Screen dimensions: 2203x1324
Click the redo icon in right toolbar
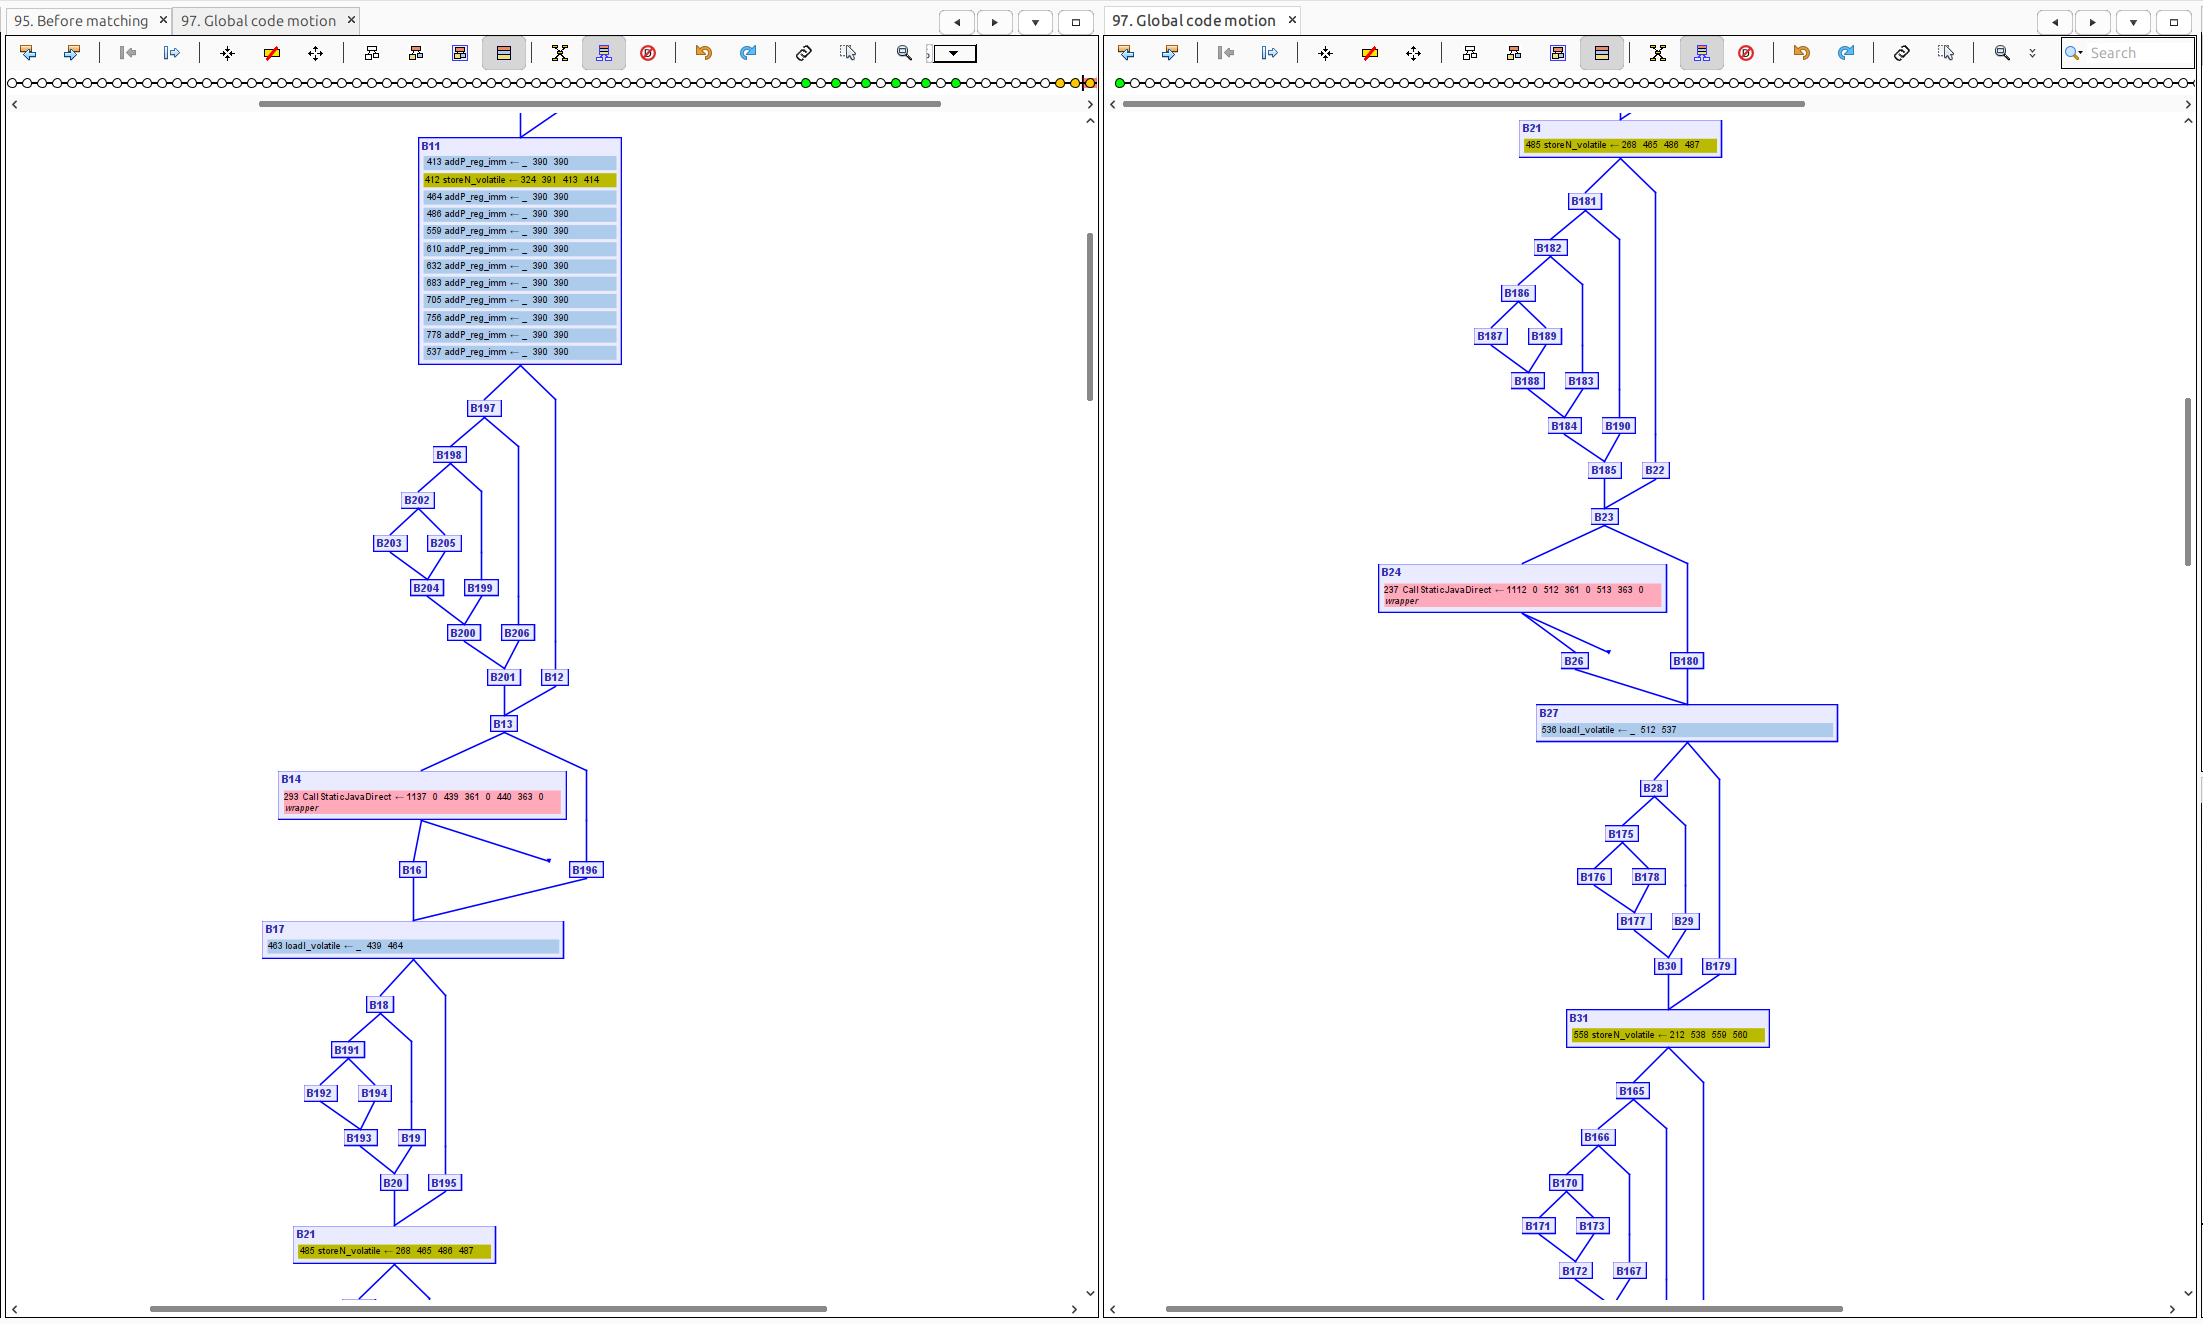1845,53
